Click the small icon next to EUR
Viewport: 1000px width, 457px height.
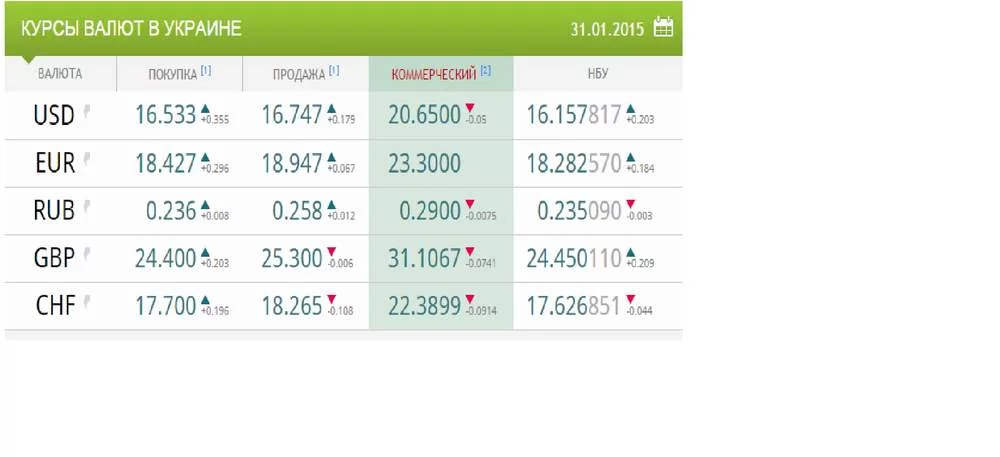pyautogui.click(x=87, y=162)
